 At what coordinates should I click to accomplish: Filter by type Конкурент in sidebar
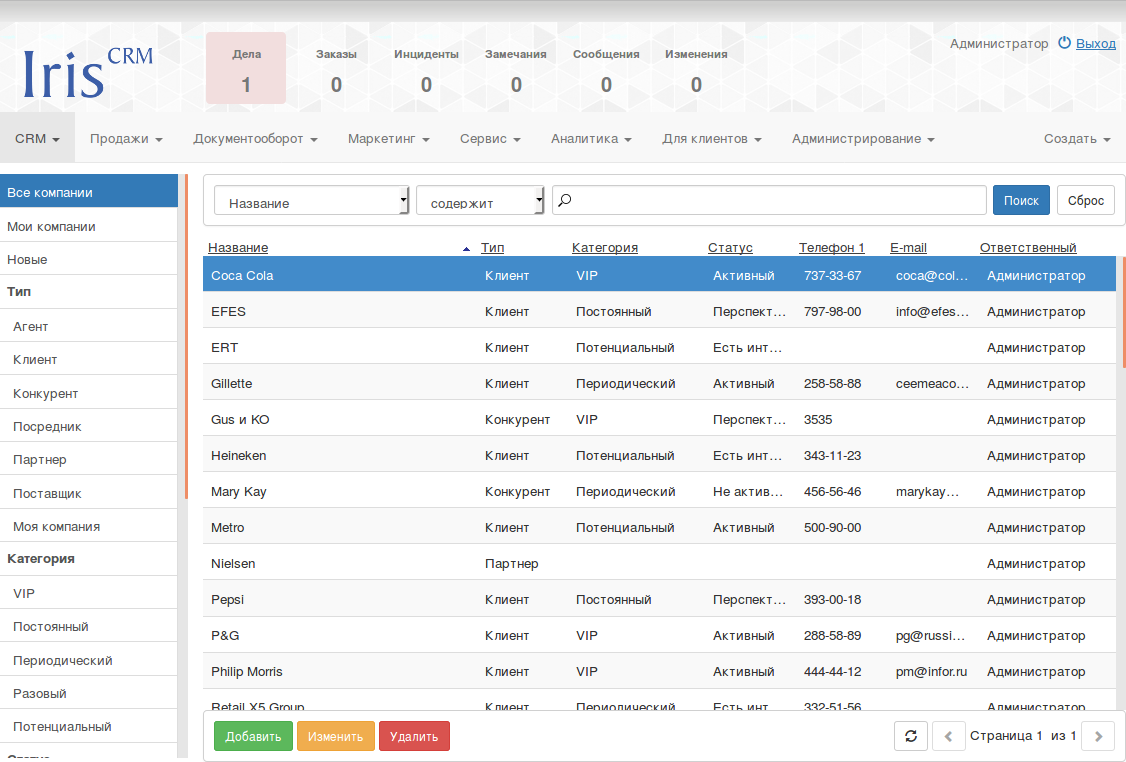coord(88,394)
